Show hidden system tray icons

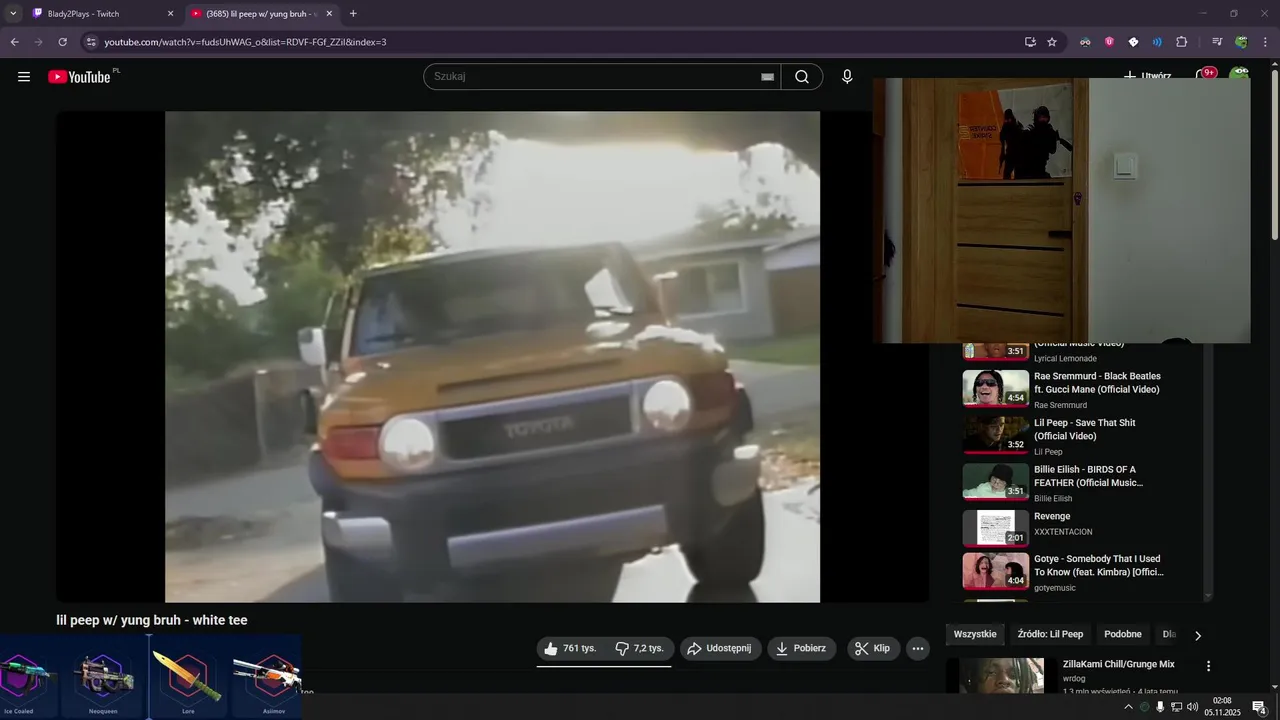point(1129,707)
